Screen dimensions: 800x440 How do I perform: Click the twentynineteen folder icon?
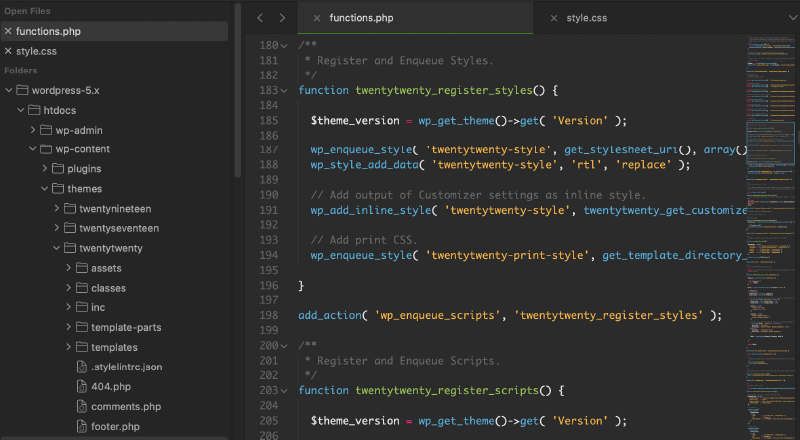[70, 209]
